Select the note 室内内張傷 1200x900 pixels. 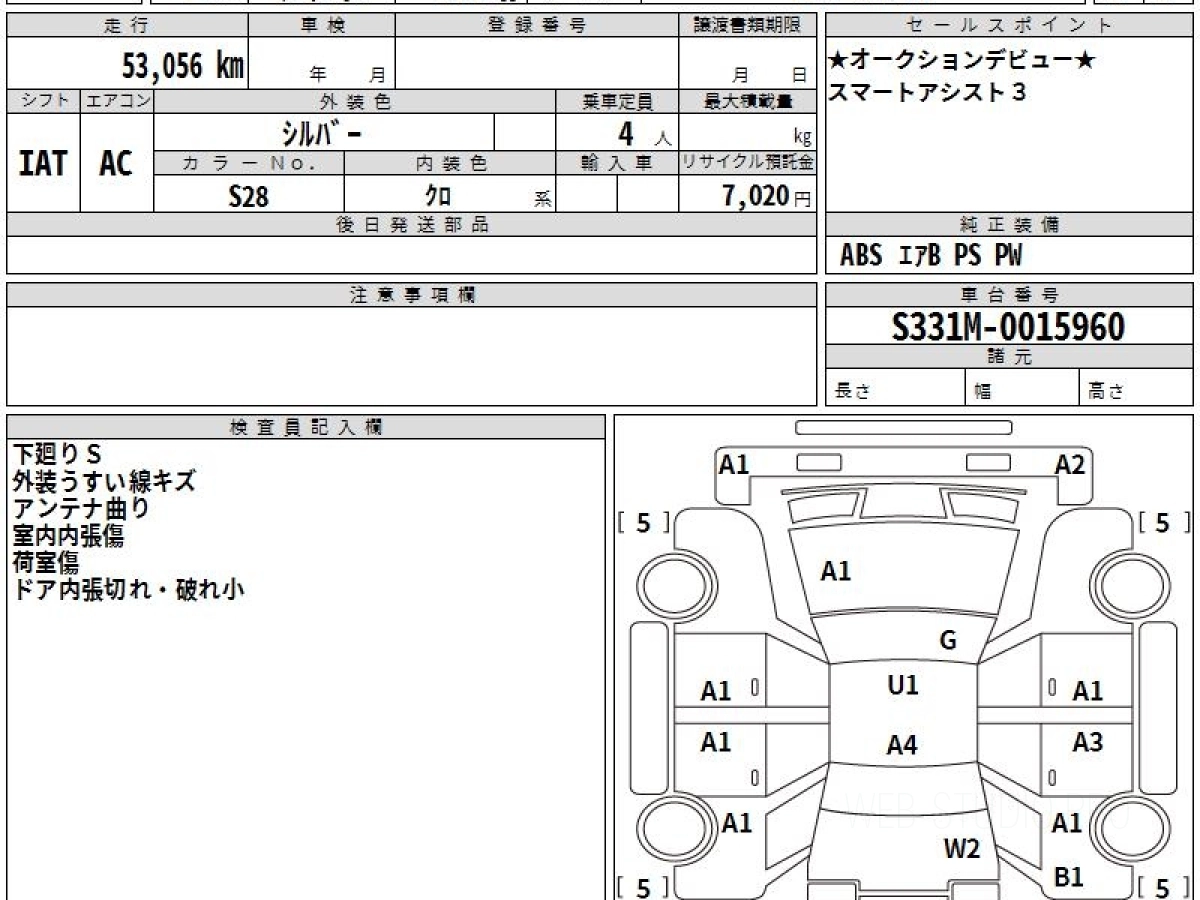68,535
